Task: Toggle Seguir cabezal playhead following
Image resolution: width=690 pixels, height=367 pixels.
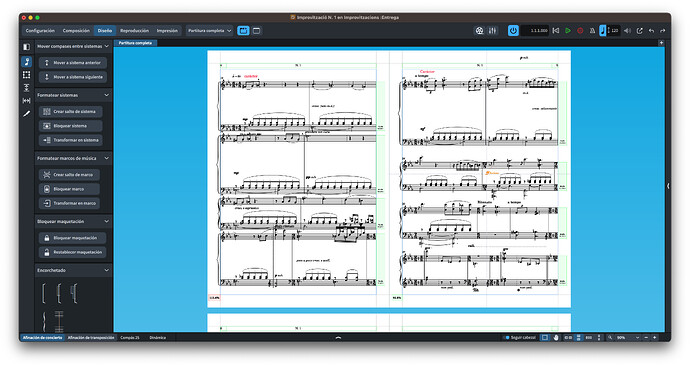Action: tap(520, 338)
